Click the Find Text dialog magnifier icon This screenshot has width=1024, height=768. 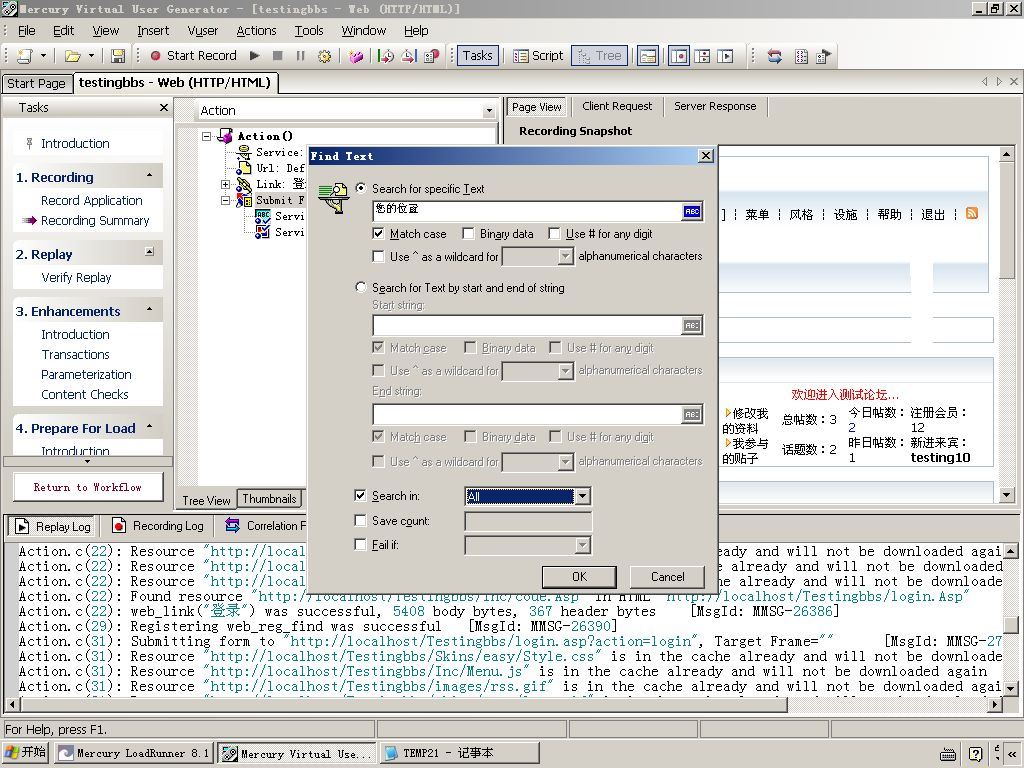tap(333, 198)
